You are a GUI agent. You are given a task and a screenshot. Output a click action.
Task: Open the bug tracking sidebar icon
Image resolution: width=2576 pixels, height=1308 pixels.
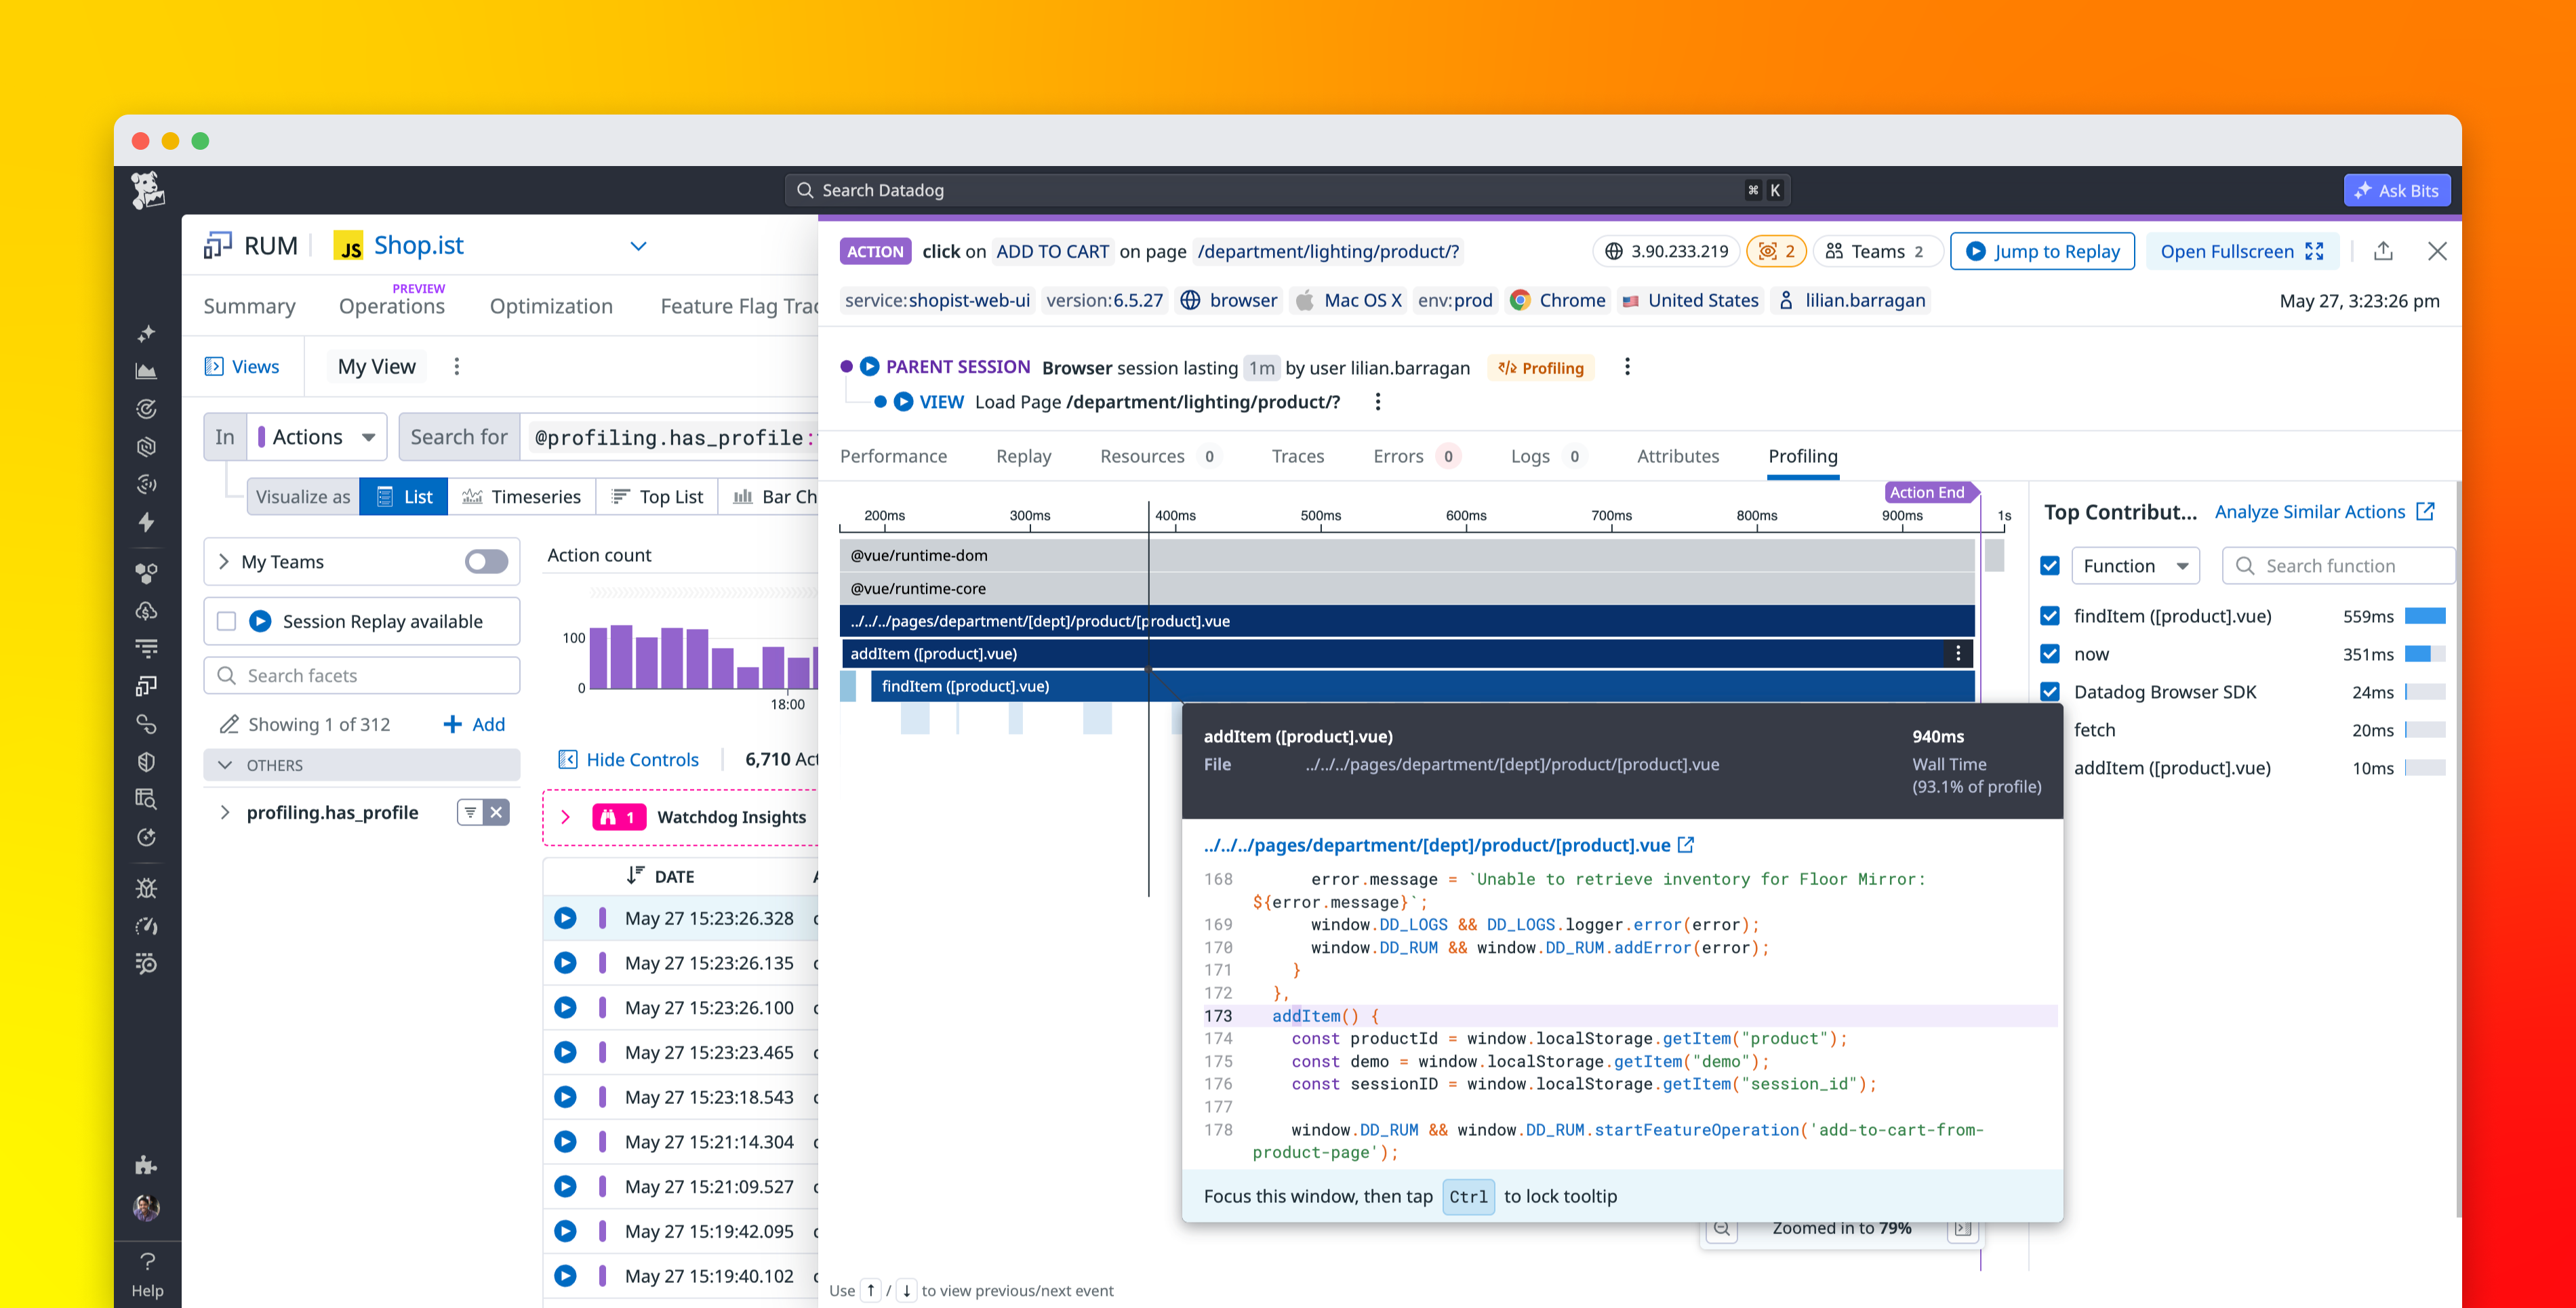click(x=146, y=887)
